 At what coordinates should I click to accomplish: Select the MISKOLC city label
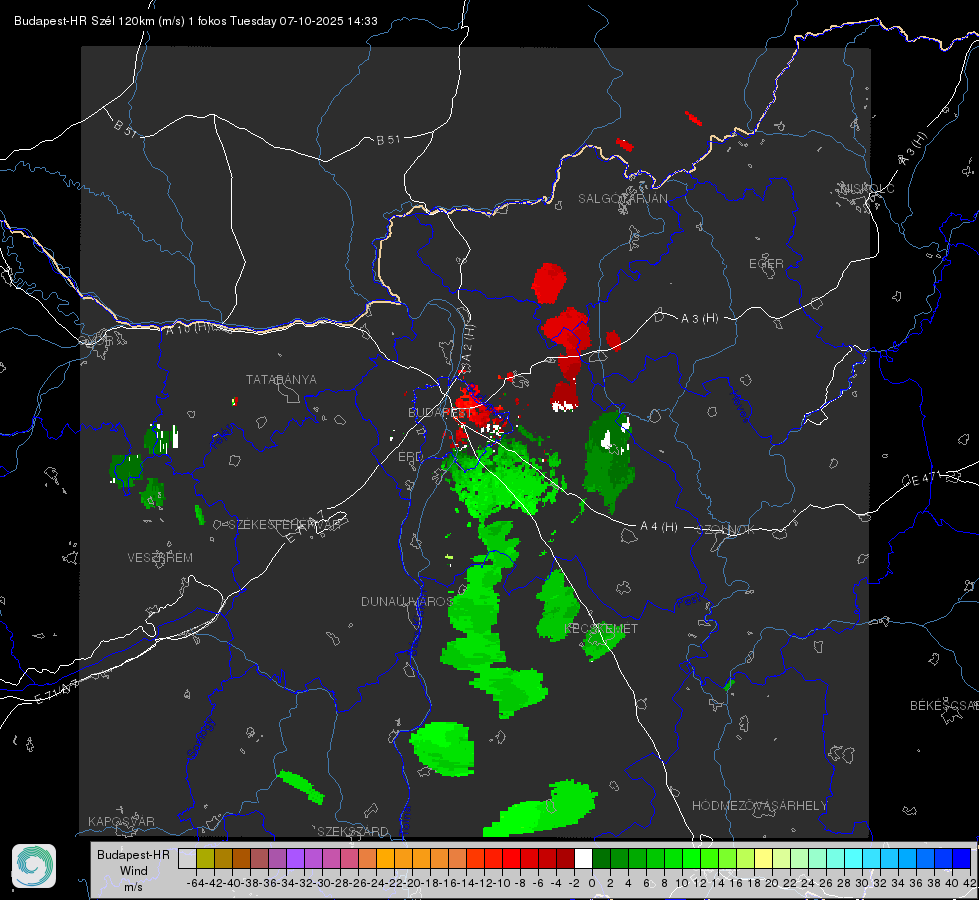(x=867, y=188)
